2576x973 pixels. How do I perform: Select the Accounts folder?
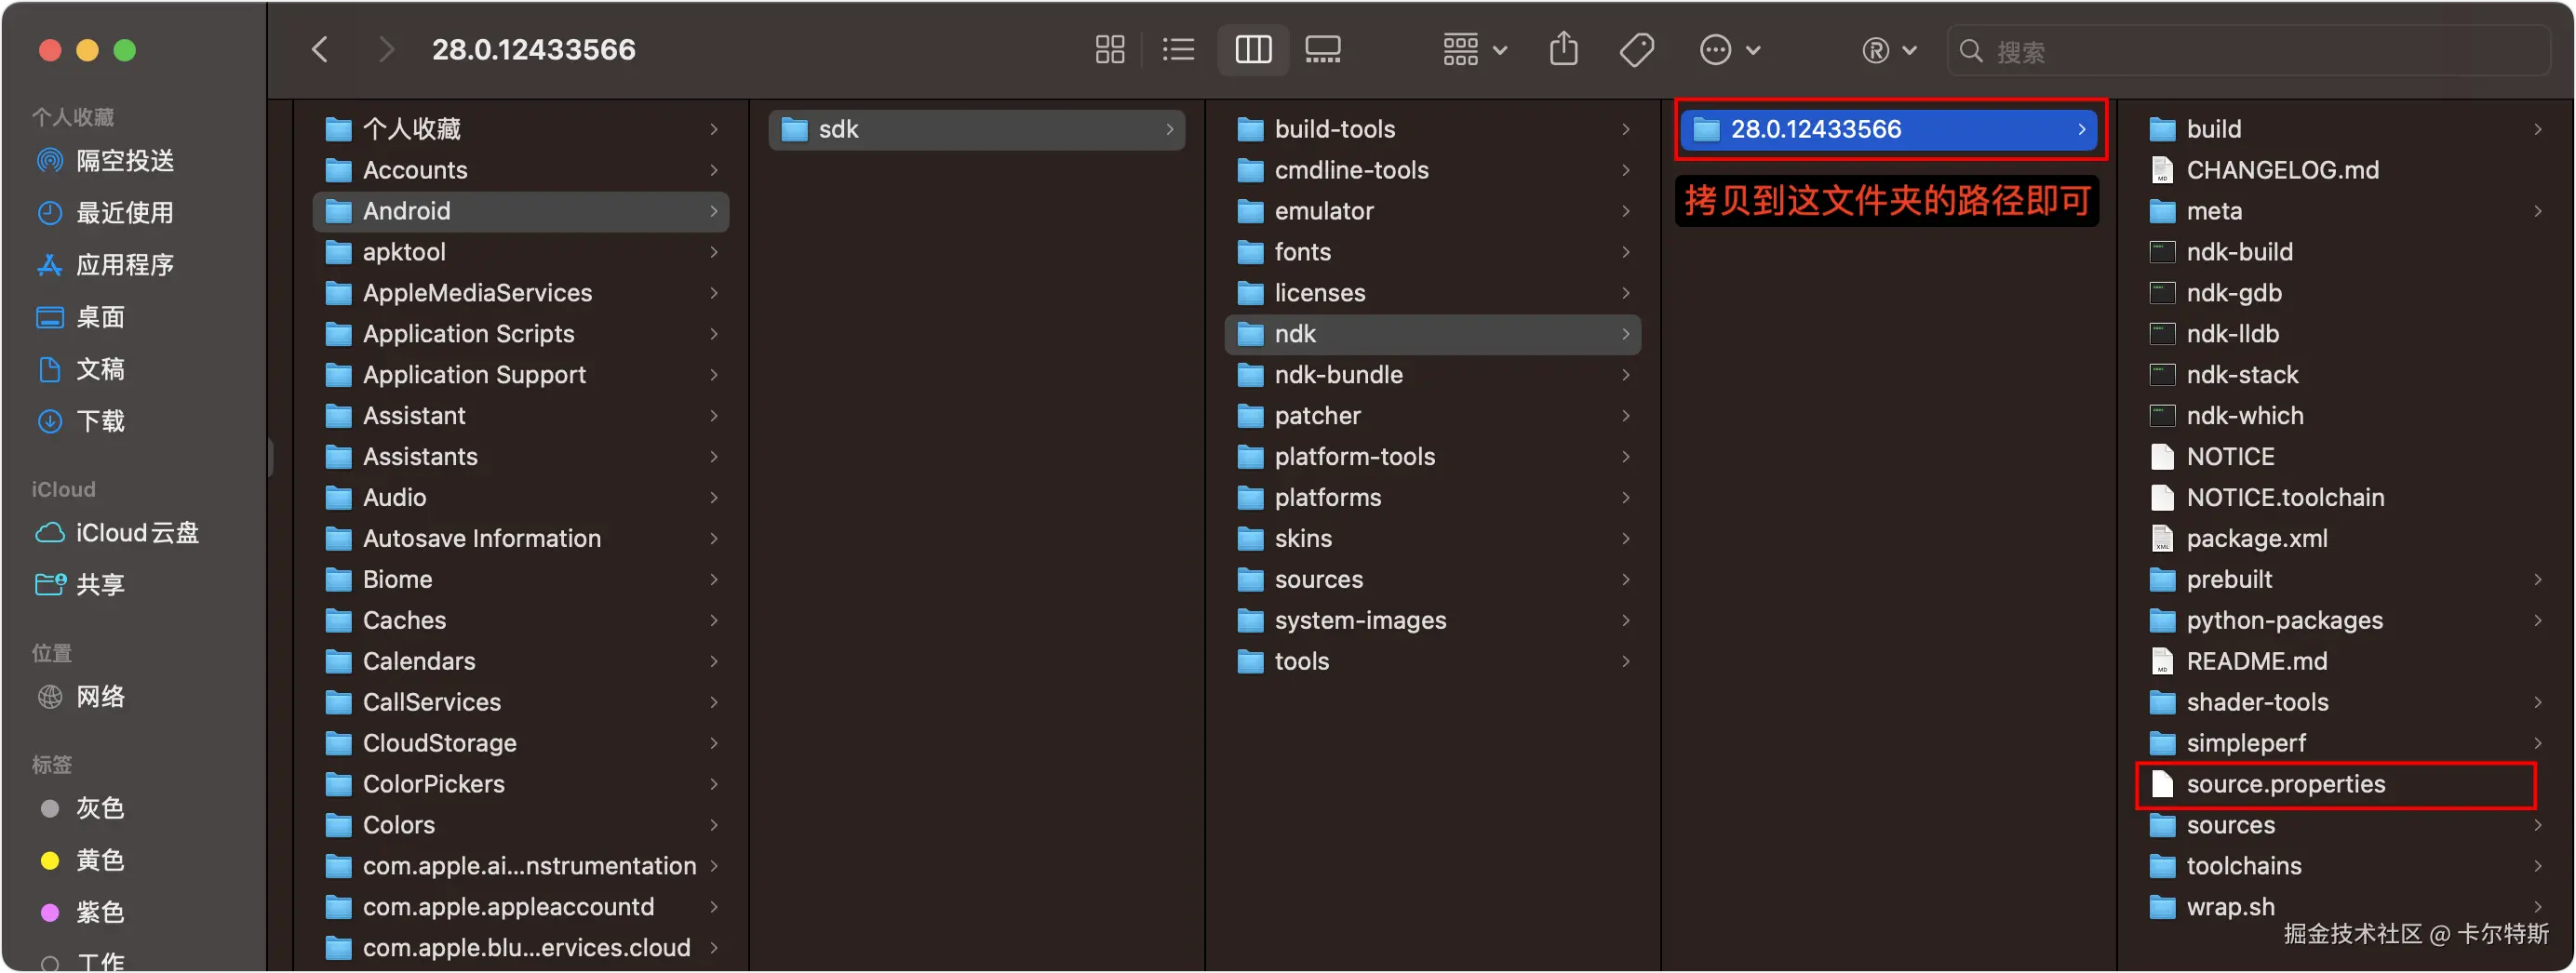(521, 170)
